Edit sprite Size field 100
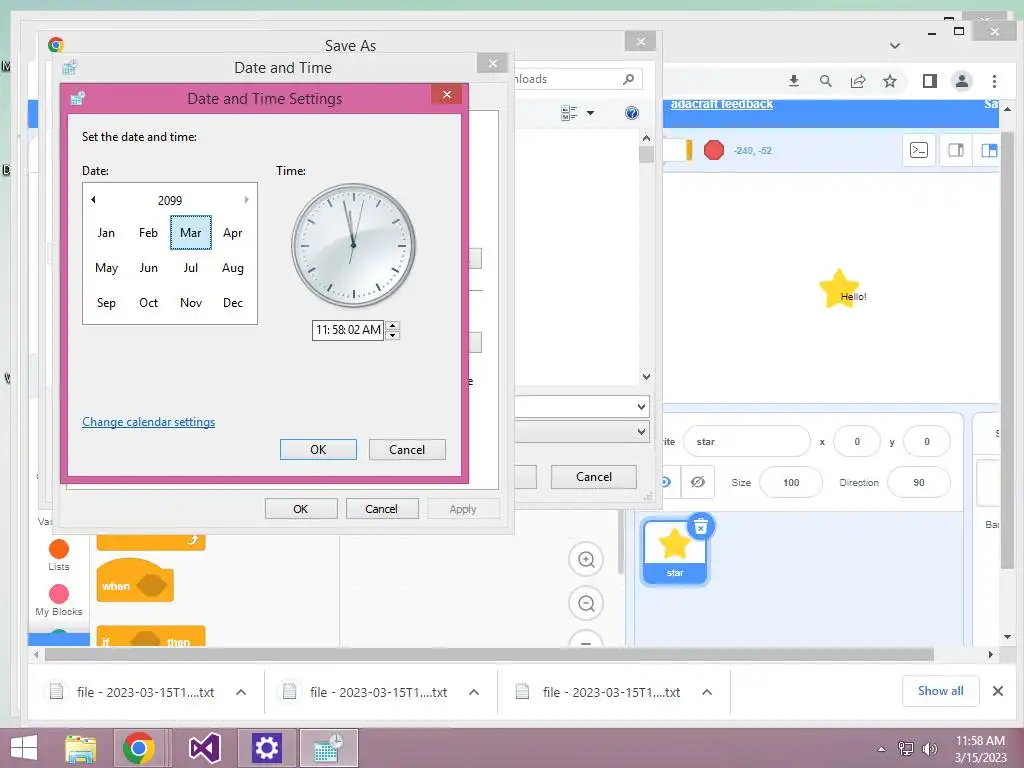 pos(791,483)
